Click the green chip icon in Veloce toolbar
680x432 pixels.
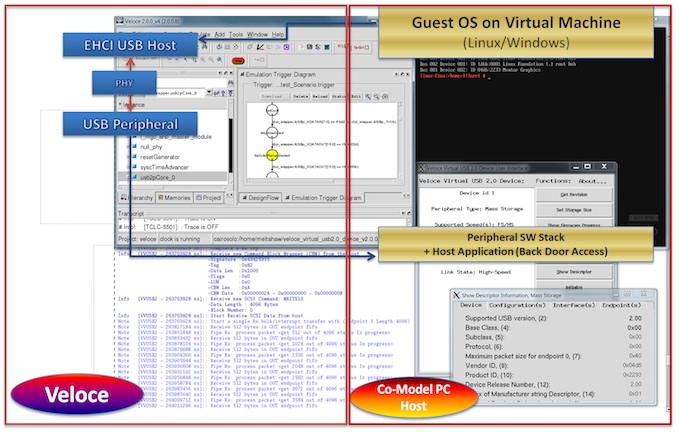[327, 47]
